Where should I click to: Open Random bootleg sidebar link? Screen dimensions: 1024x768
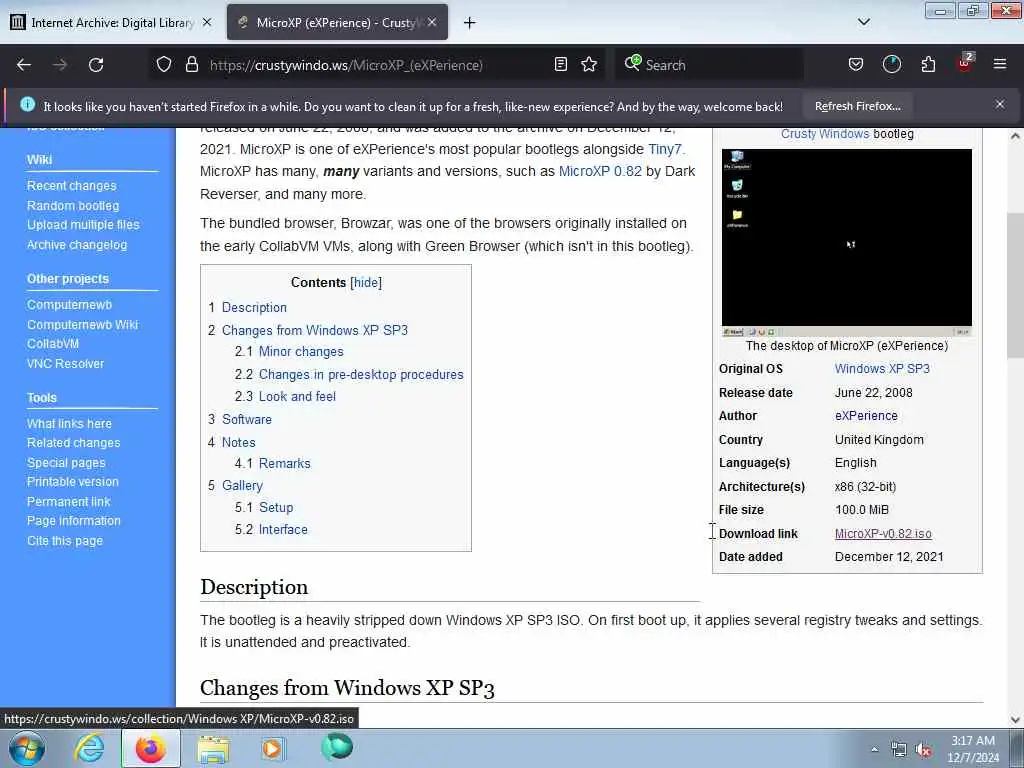tap(73, 205)
